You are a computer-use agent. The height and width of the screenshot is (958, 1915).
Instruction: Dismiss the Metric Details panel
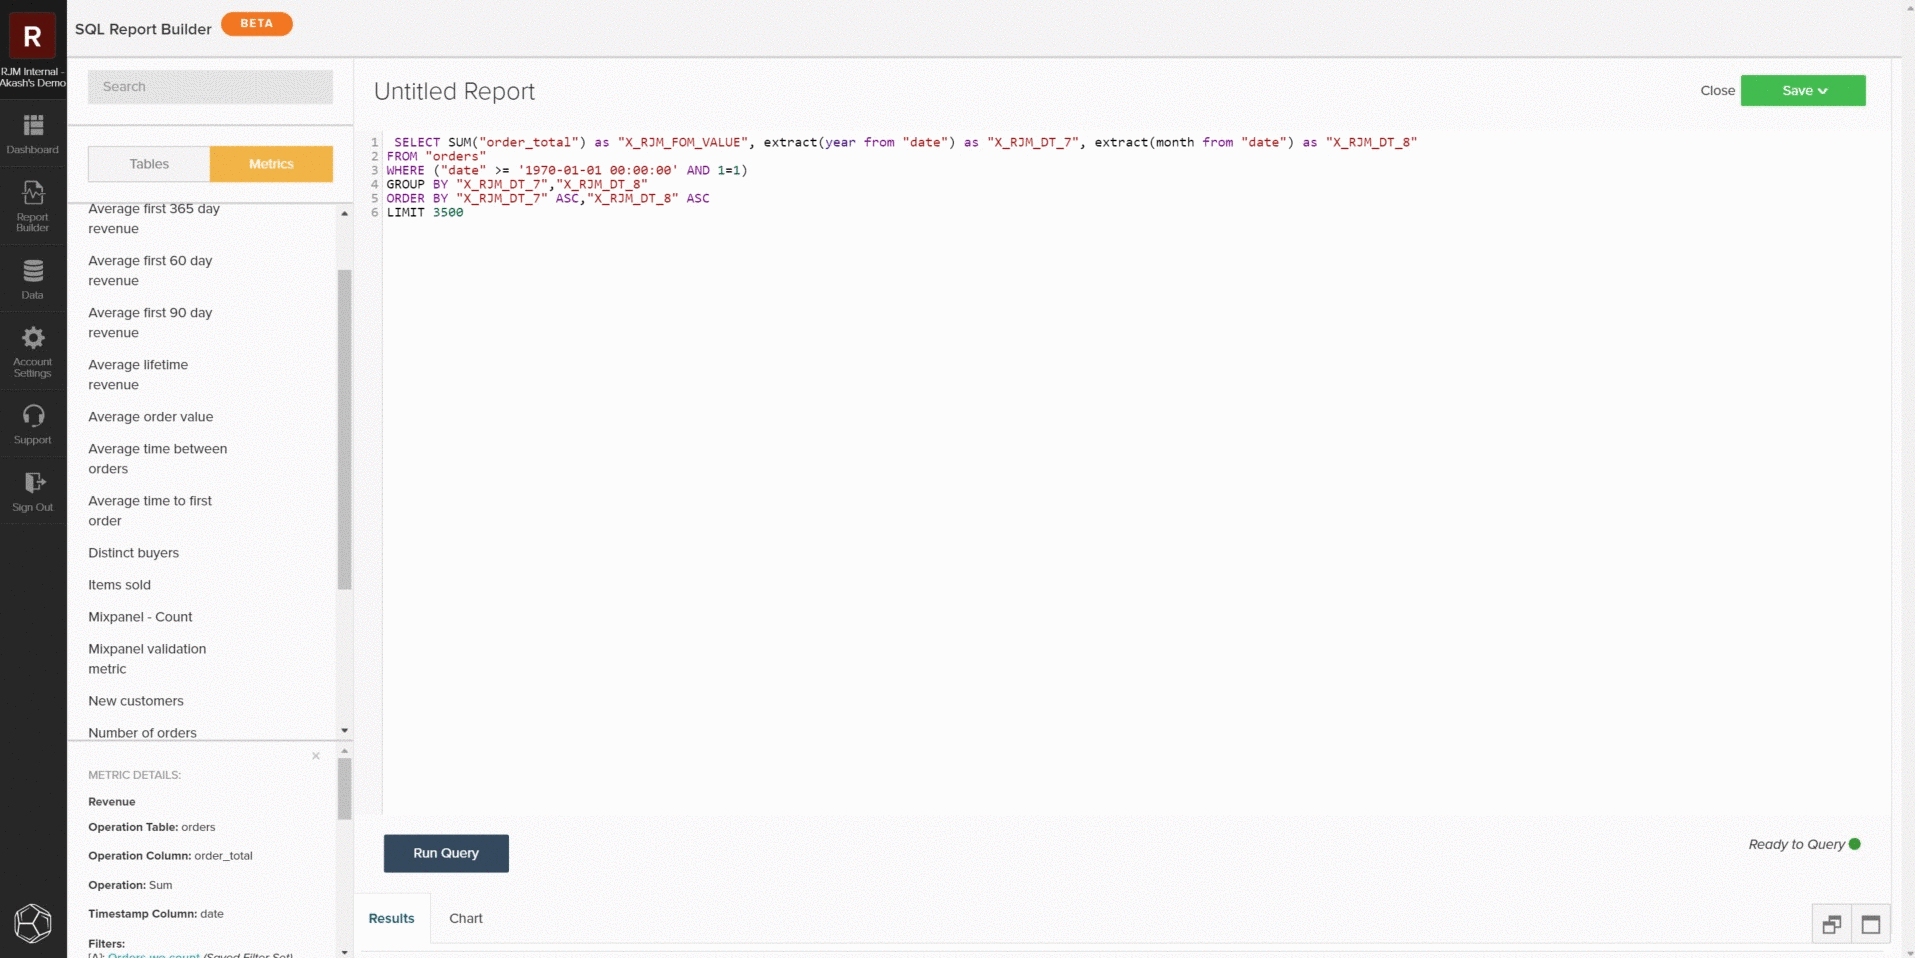(x=314, y=755)
